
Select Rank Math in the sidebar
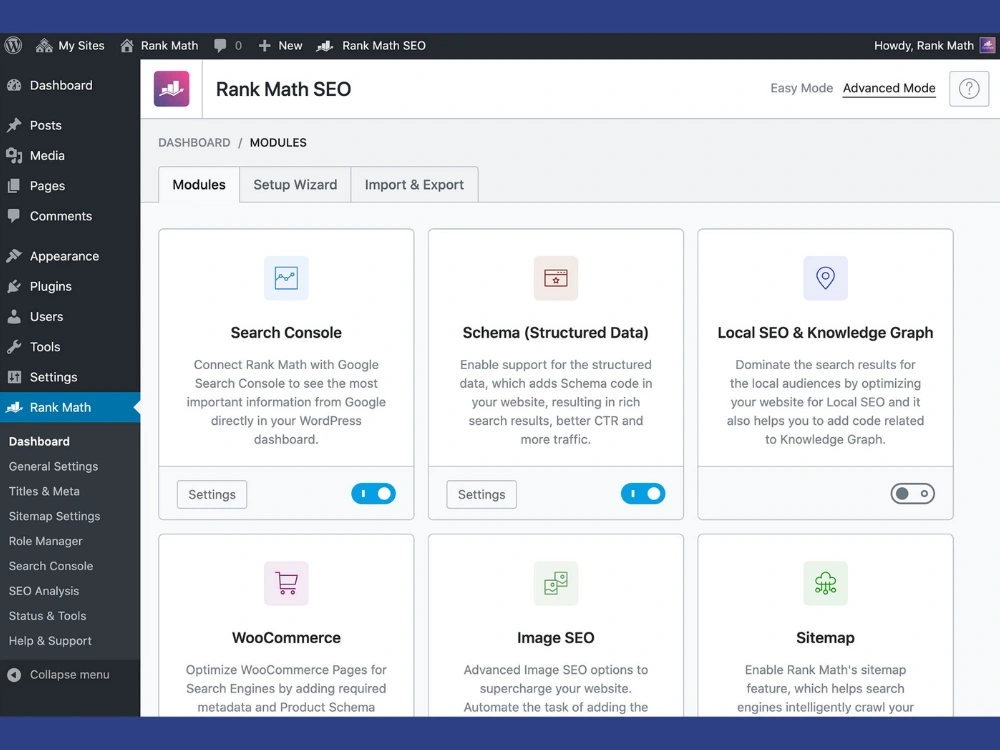pos(70,407)
